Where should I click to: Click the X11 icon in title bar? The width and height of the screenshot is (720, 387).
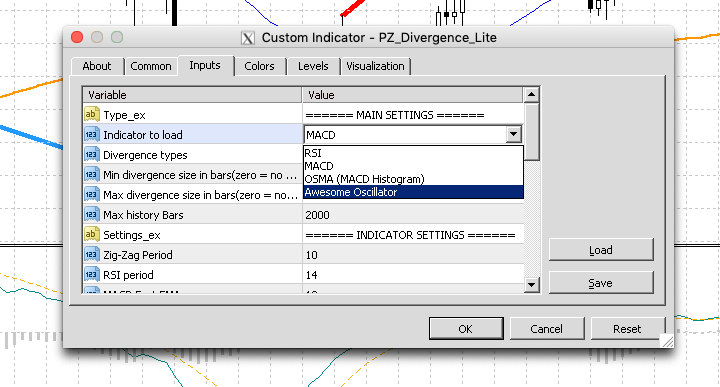point(248,38)
